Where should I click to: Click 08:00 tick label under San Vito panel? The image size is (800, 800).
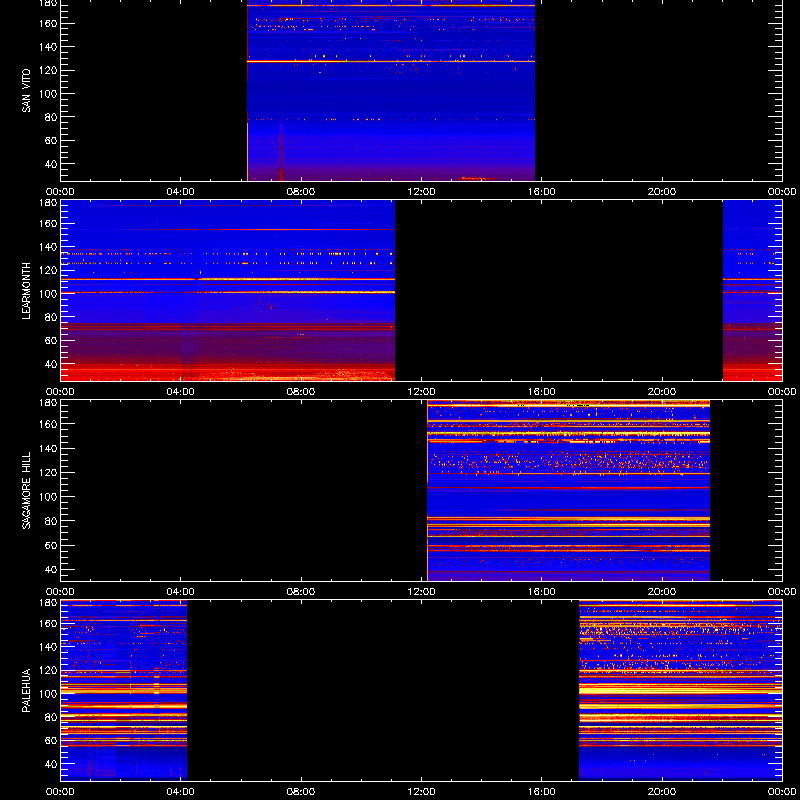tap(301, 192)
